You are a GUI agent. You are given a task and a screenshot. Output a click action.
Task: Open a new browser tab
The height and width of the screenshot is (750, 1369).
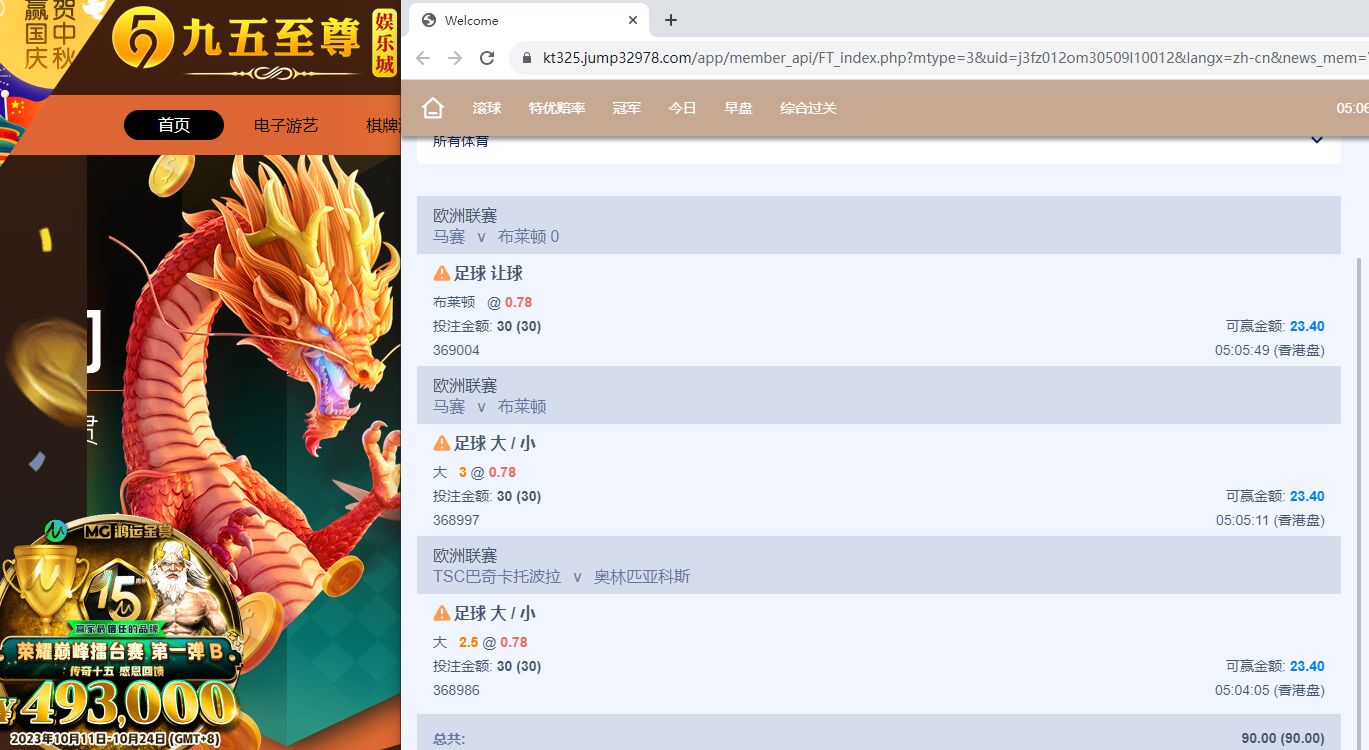(671, 20)
